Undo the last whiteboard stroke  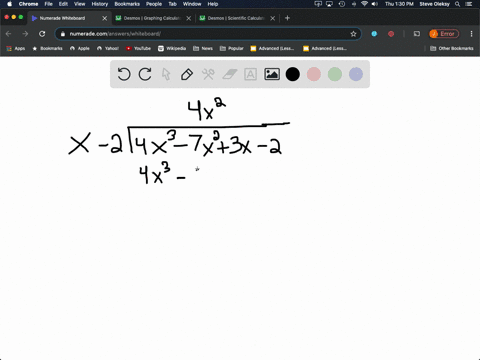click(124, 74)
